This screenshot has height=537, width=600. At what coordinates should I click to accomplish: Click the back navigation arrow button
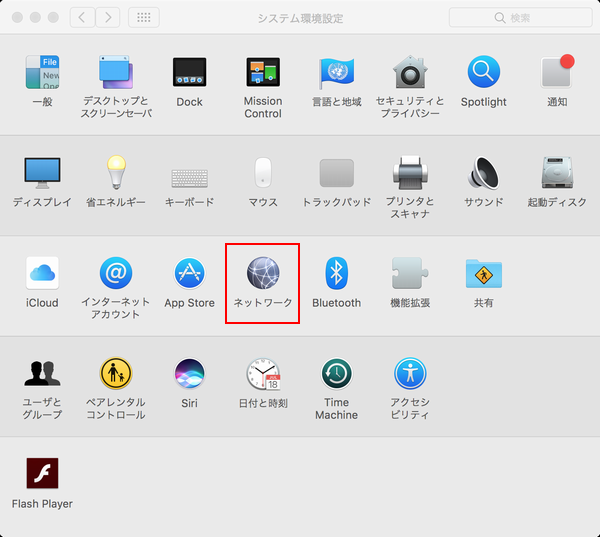point(82,18)
